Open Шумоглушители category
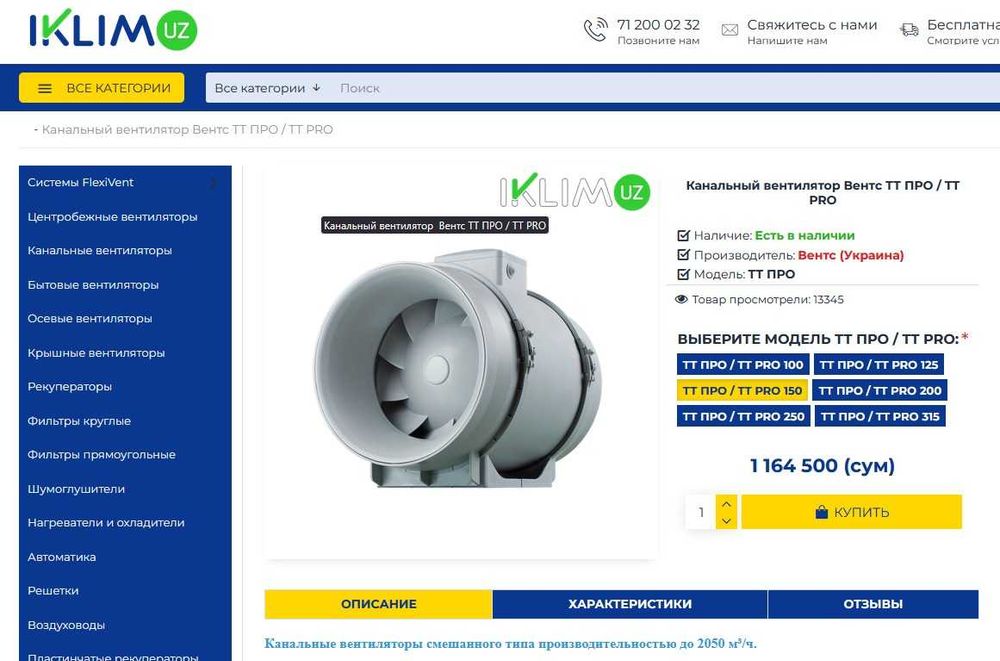Screen dimensions: 1000x661 pyautogui.click(x=76, y=489)
